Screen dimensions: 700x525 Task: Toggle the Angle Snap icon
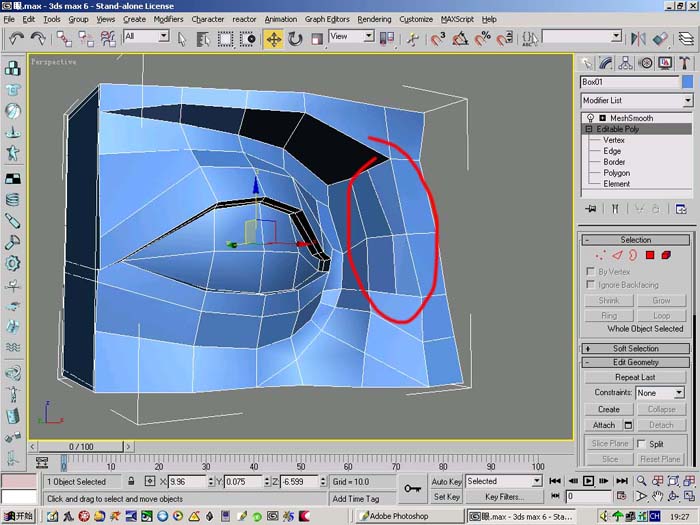460,39
